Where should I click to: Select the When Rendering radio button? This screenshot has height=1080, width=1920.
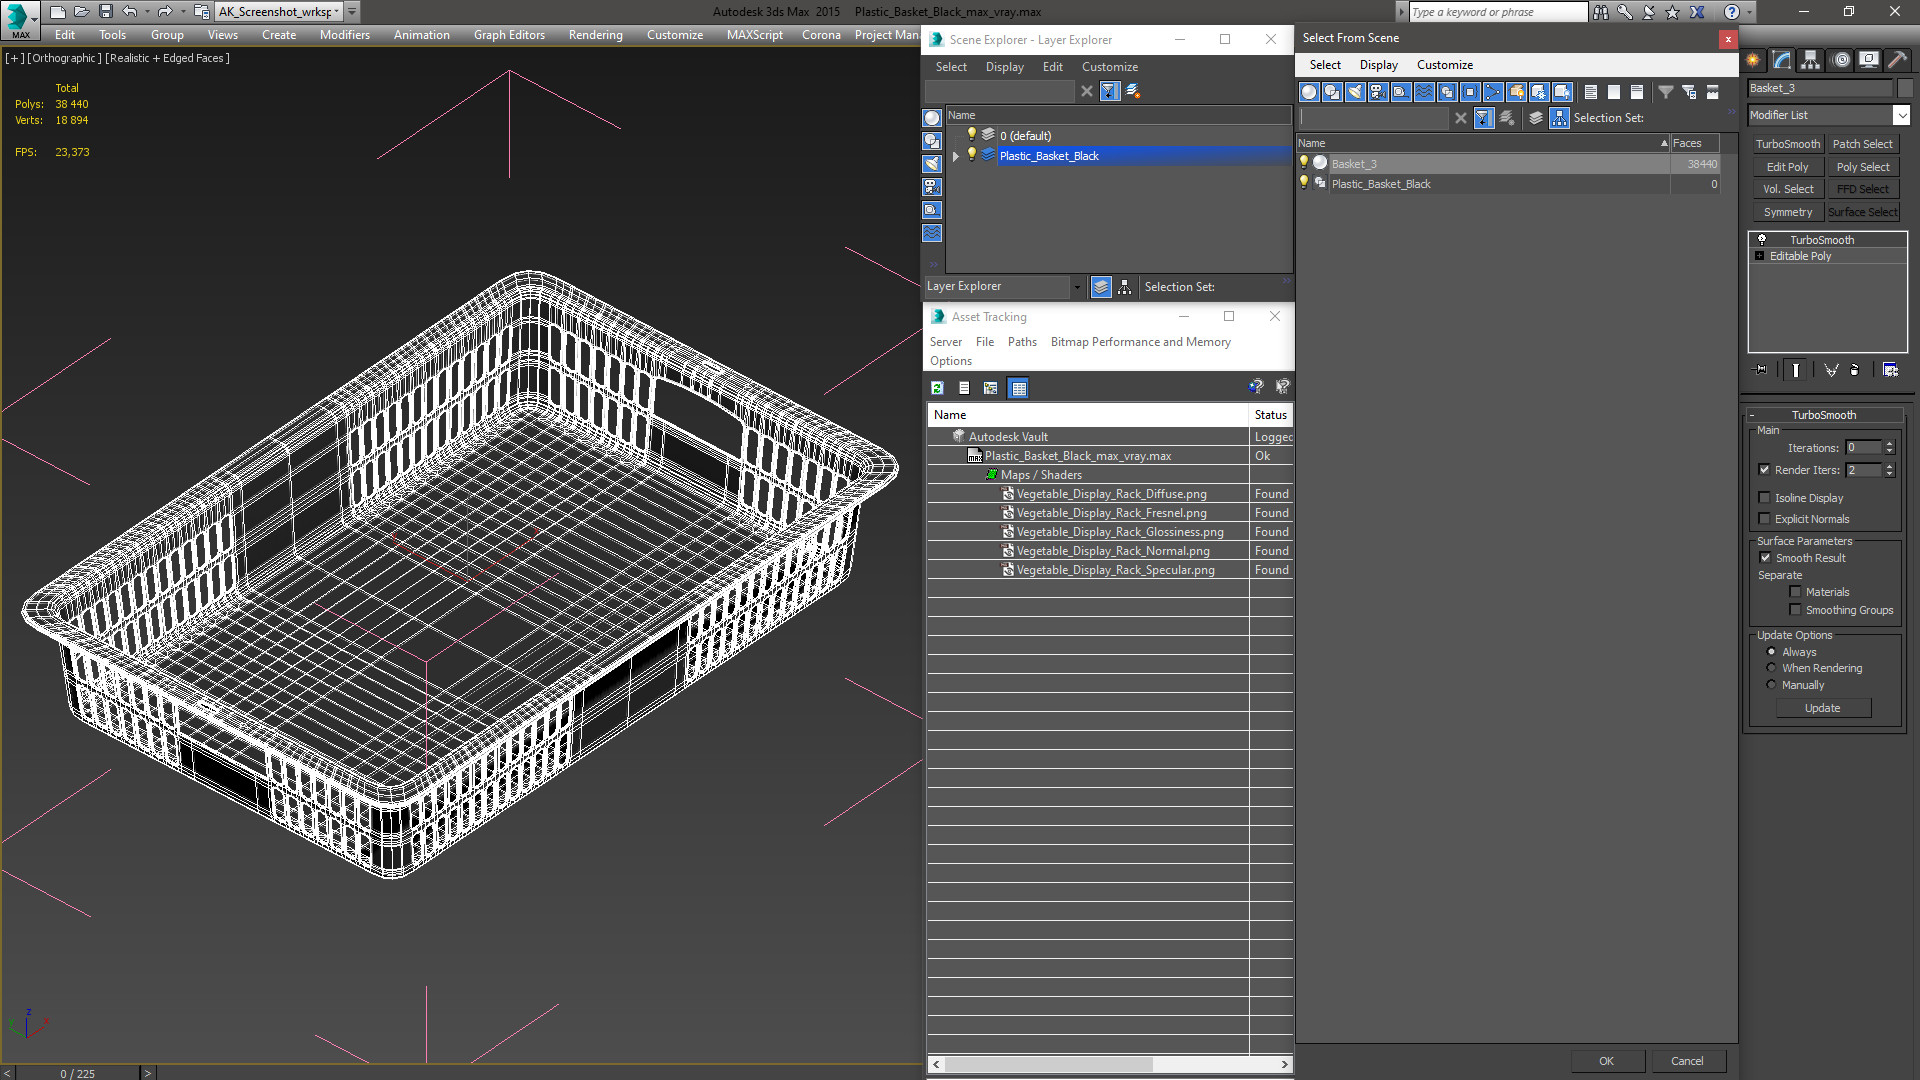click(1771, 668)
